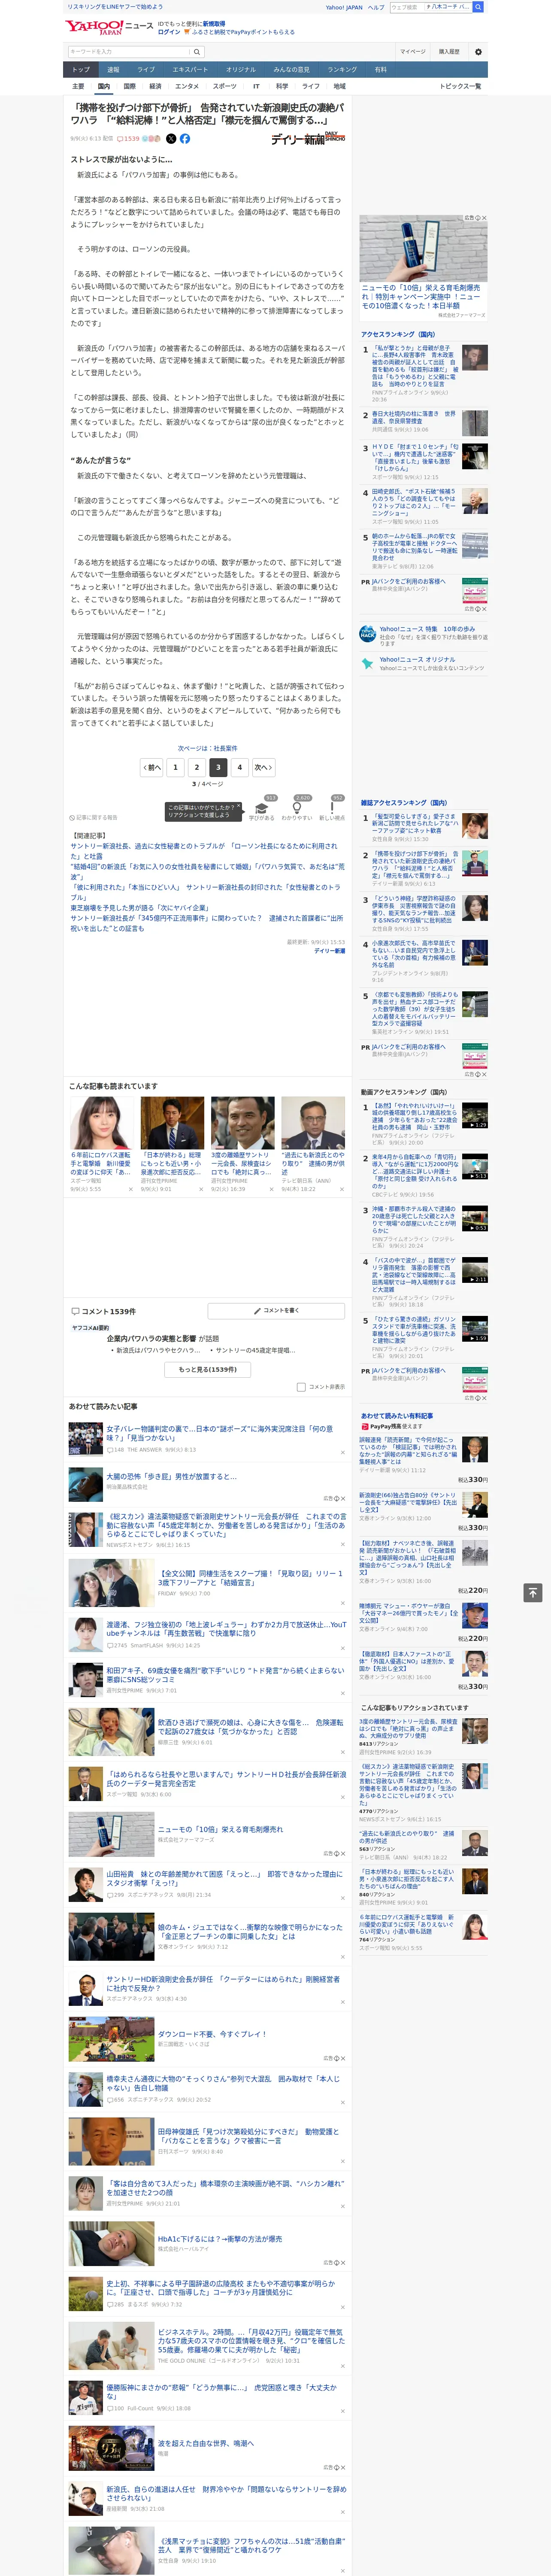The height and width of the screenshot is (2576, 551).
Task: Open the エキスパート tab
Action: (x=190, y=70)
